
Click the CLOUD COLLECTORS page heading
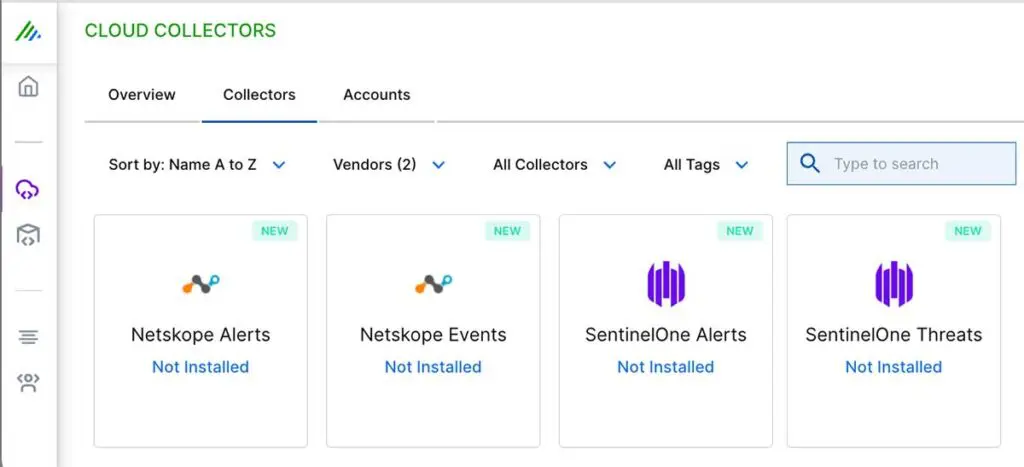[180, 31]
